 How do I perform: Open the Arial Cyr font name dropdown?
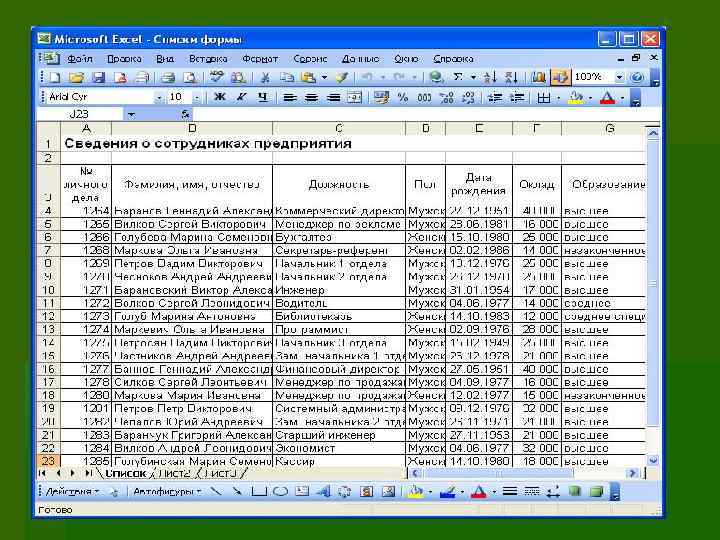tap(159, 98)
